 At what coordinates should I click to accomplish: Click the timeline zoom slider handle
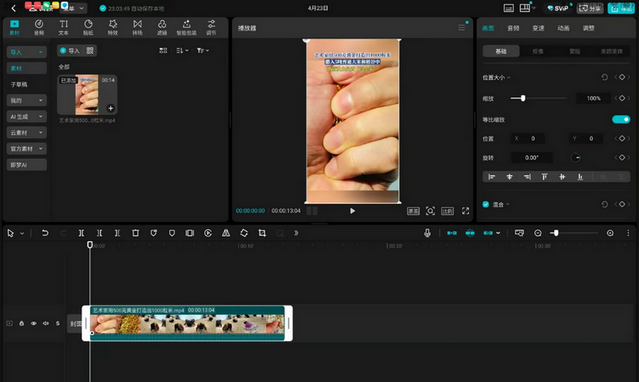click(556, 233)
